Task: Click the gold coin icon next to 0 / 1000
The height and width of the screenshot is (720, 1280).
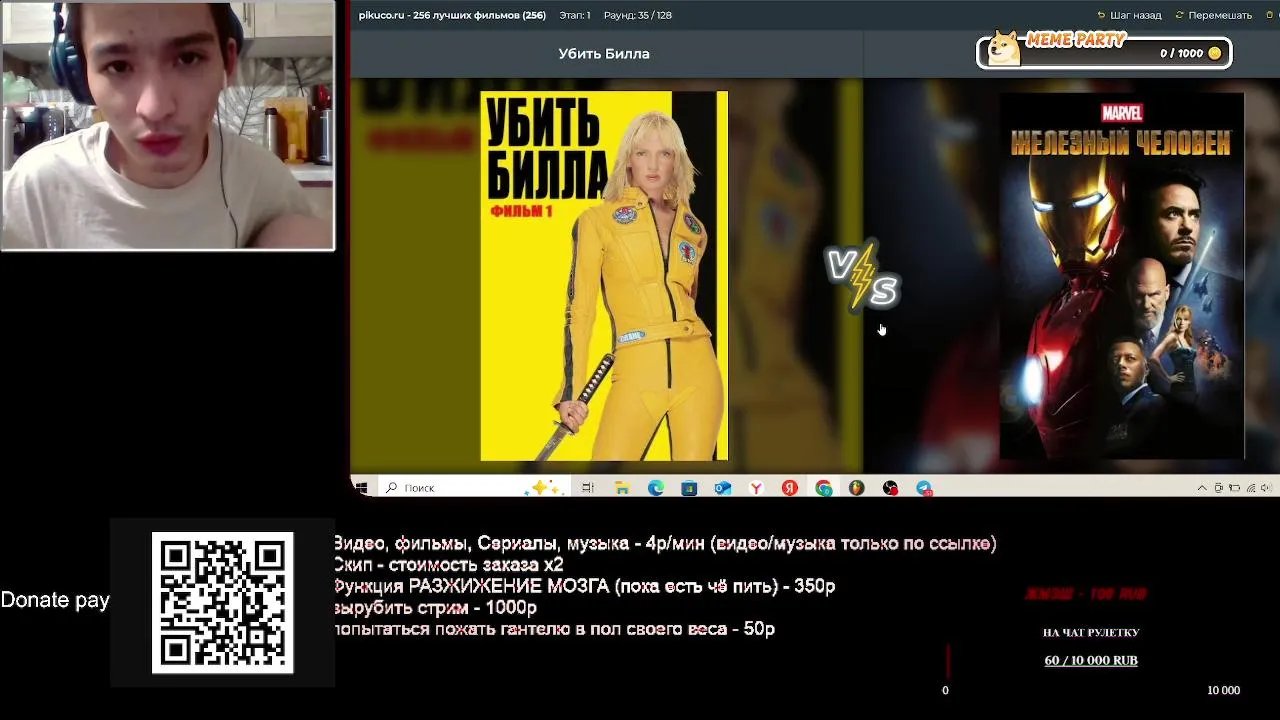Action: tap(1215, 53)
